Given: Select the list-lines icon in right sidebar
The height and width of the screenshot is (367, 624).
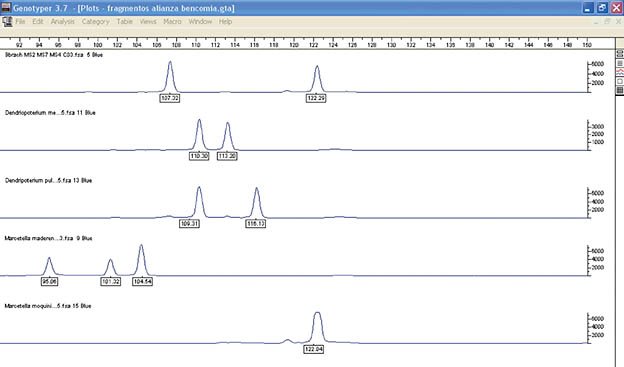Looking at the screenshot, I should pos(620,63).
